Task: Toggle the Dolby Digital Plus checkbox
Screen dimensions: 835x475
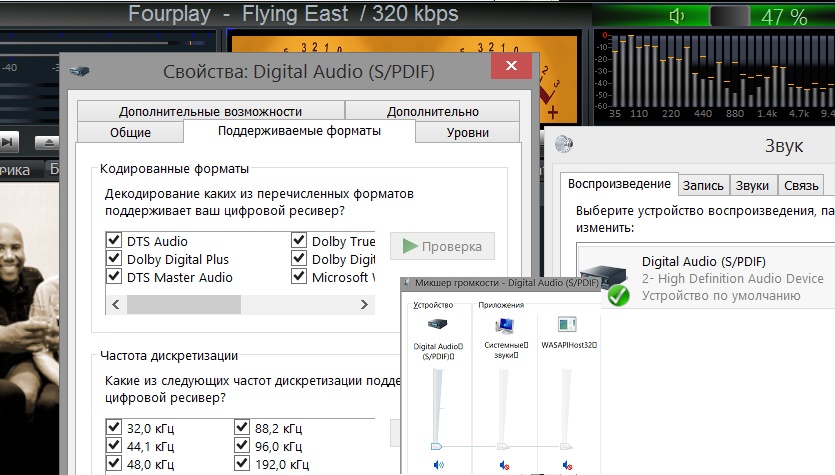Action: (113, 259)
